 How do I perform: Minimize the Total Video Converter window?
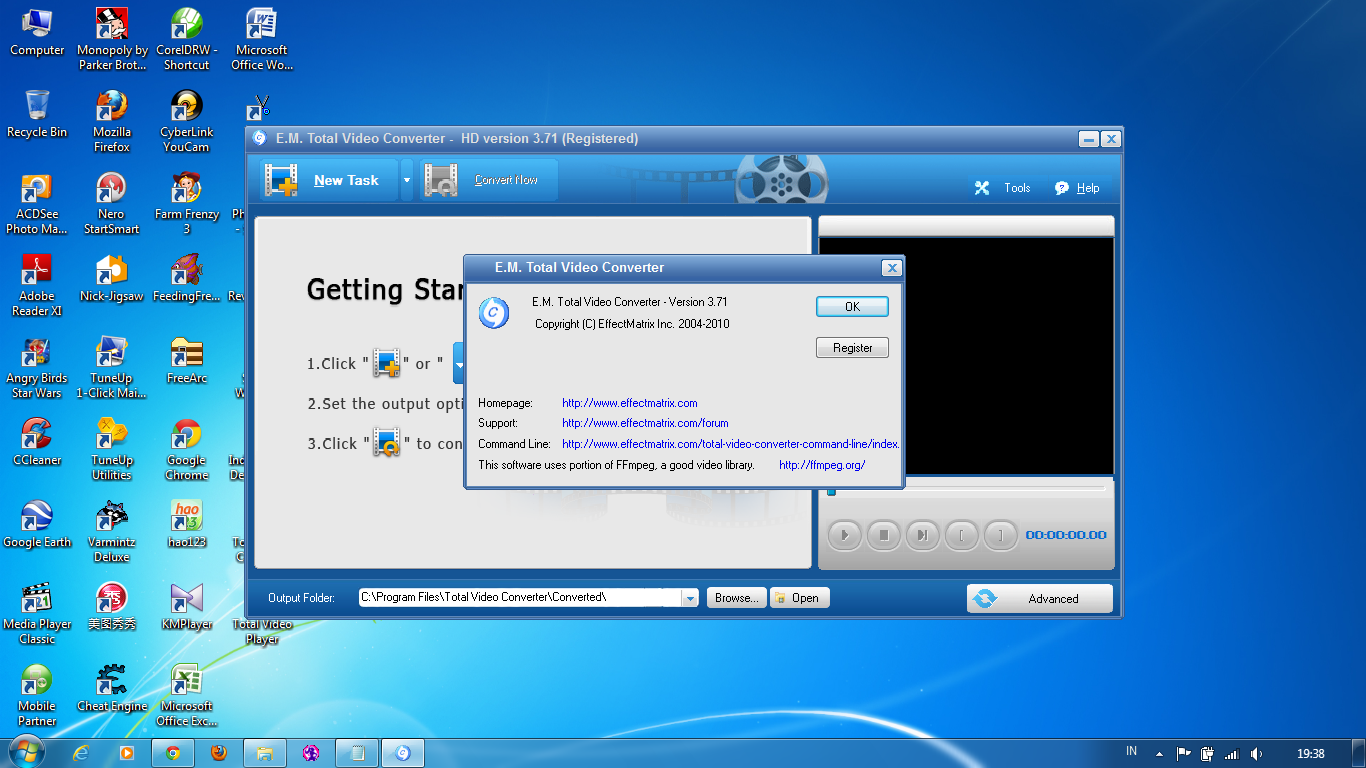pyautogui.click(x=1088, y=139)
